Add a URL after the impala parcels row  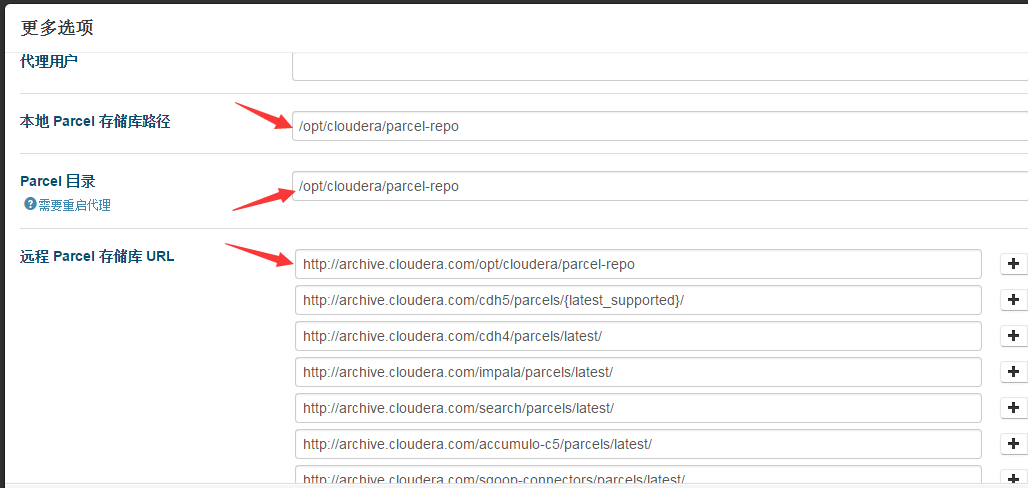1014,372
